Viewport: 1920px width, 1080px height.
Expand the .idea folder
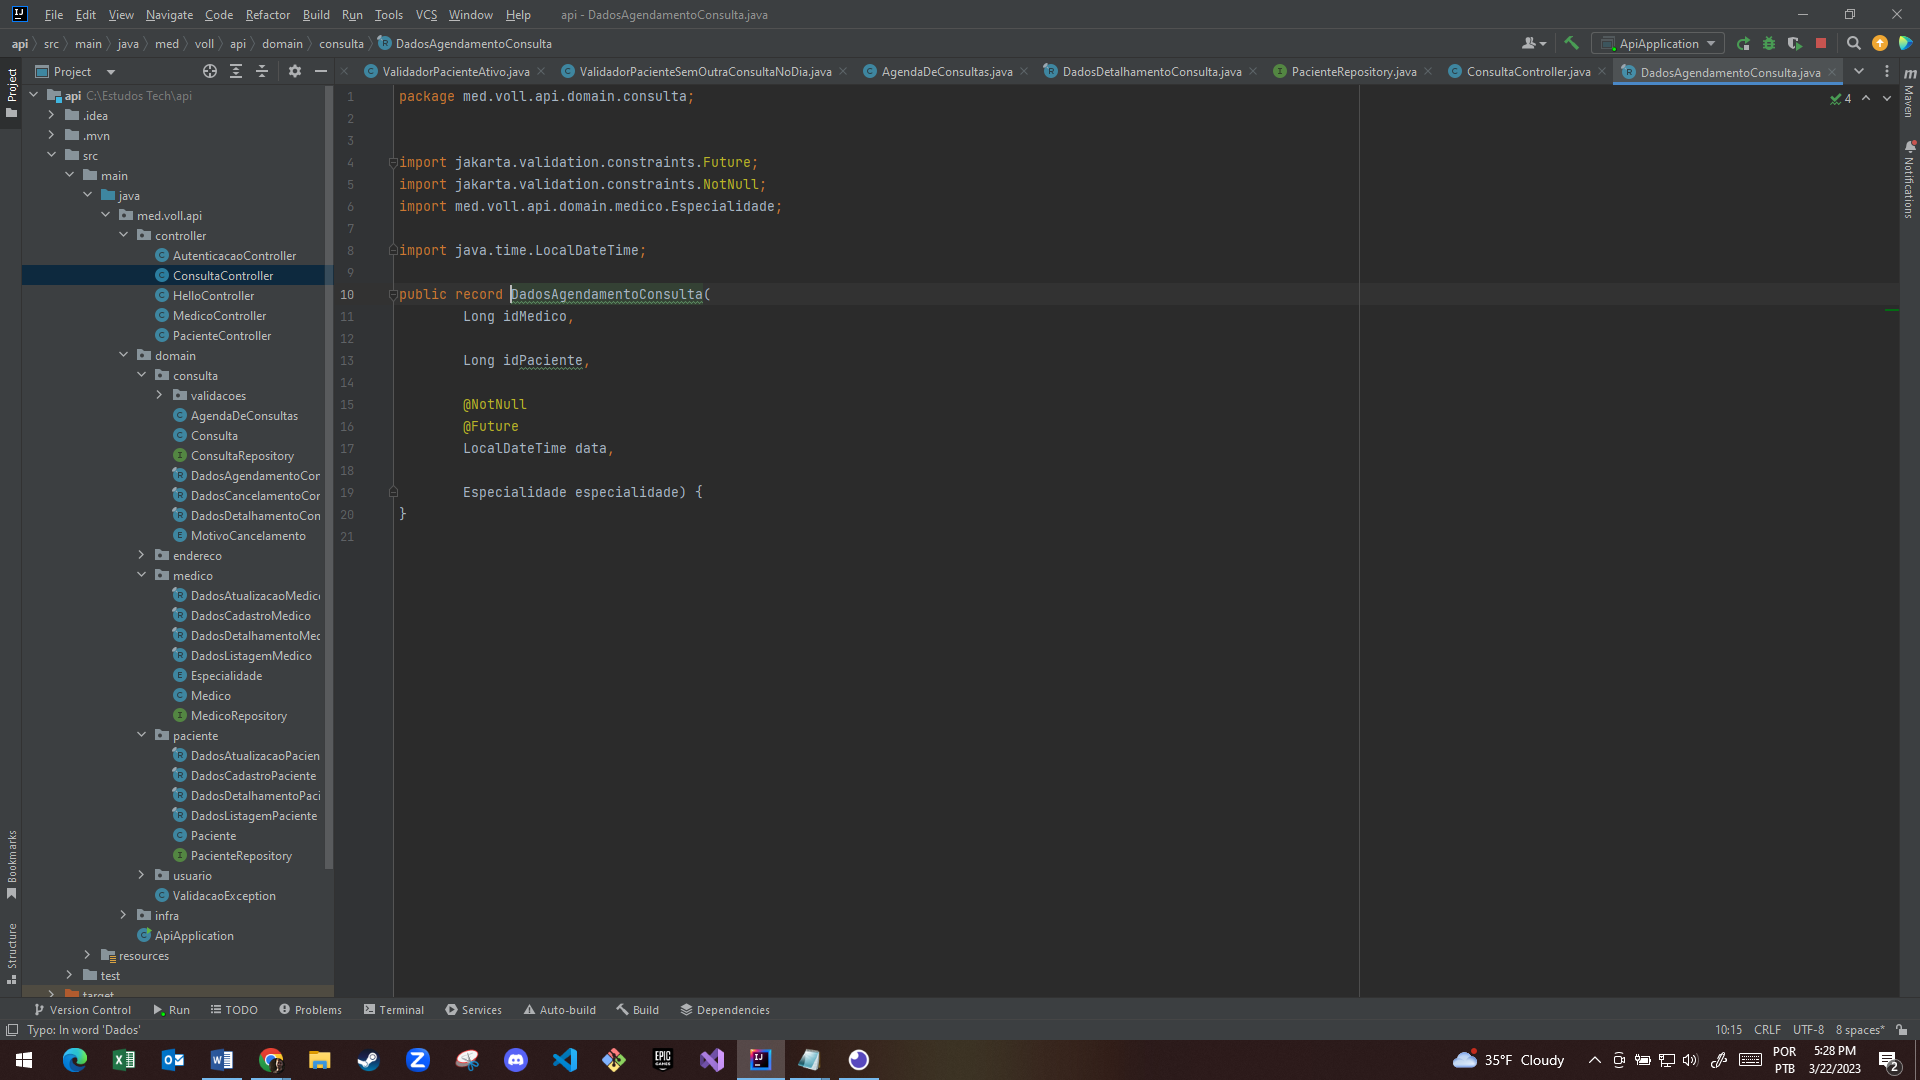pos(51,115)
